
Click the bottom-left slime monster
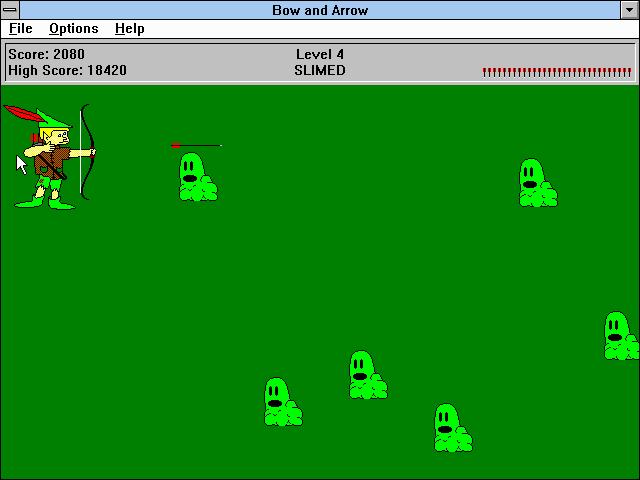[x=283, y=402]
